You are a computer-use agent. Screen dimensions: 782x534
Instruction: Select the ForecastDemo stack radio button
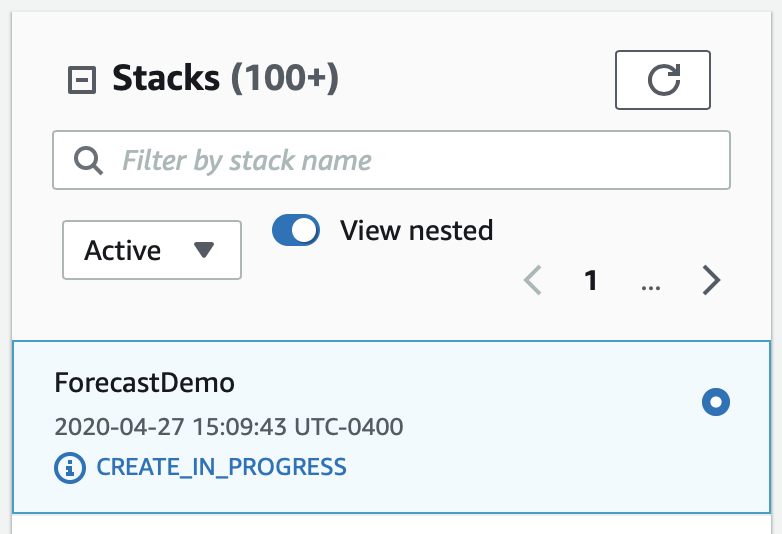tap(716, 402)
